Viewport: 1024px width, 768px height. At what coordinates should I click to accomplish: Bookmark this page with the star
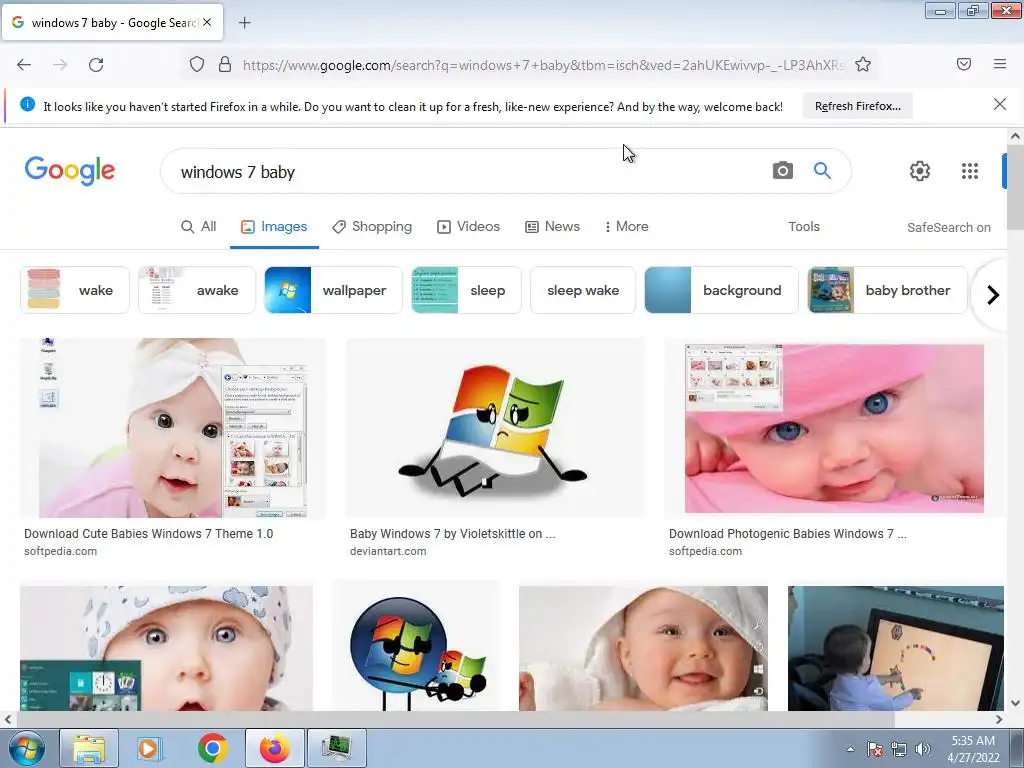[x=863, y=64]
